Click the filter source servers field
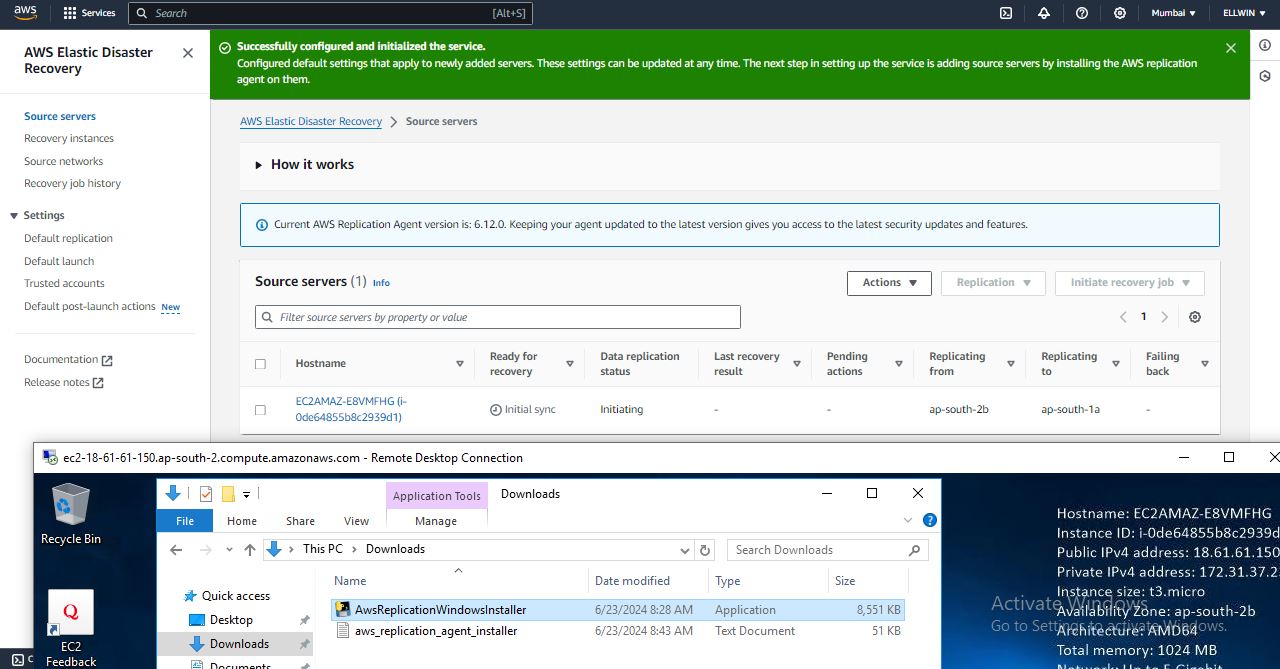1280x669 pixels. coord(498,317)
